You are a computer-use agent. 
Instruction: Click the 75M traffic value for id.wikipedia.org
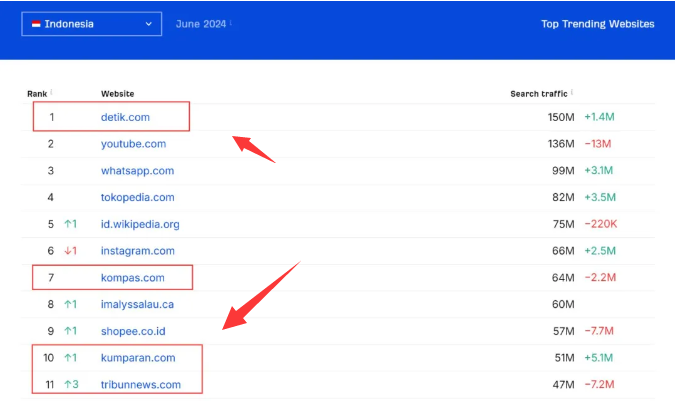[x=563, y=224]
